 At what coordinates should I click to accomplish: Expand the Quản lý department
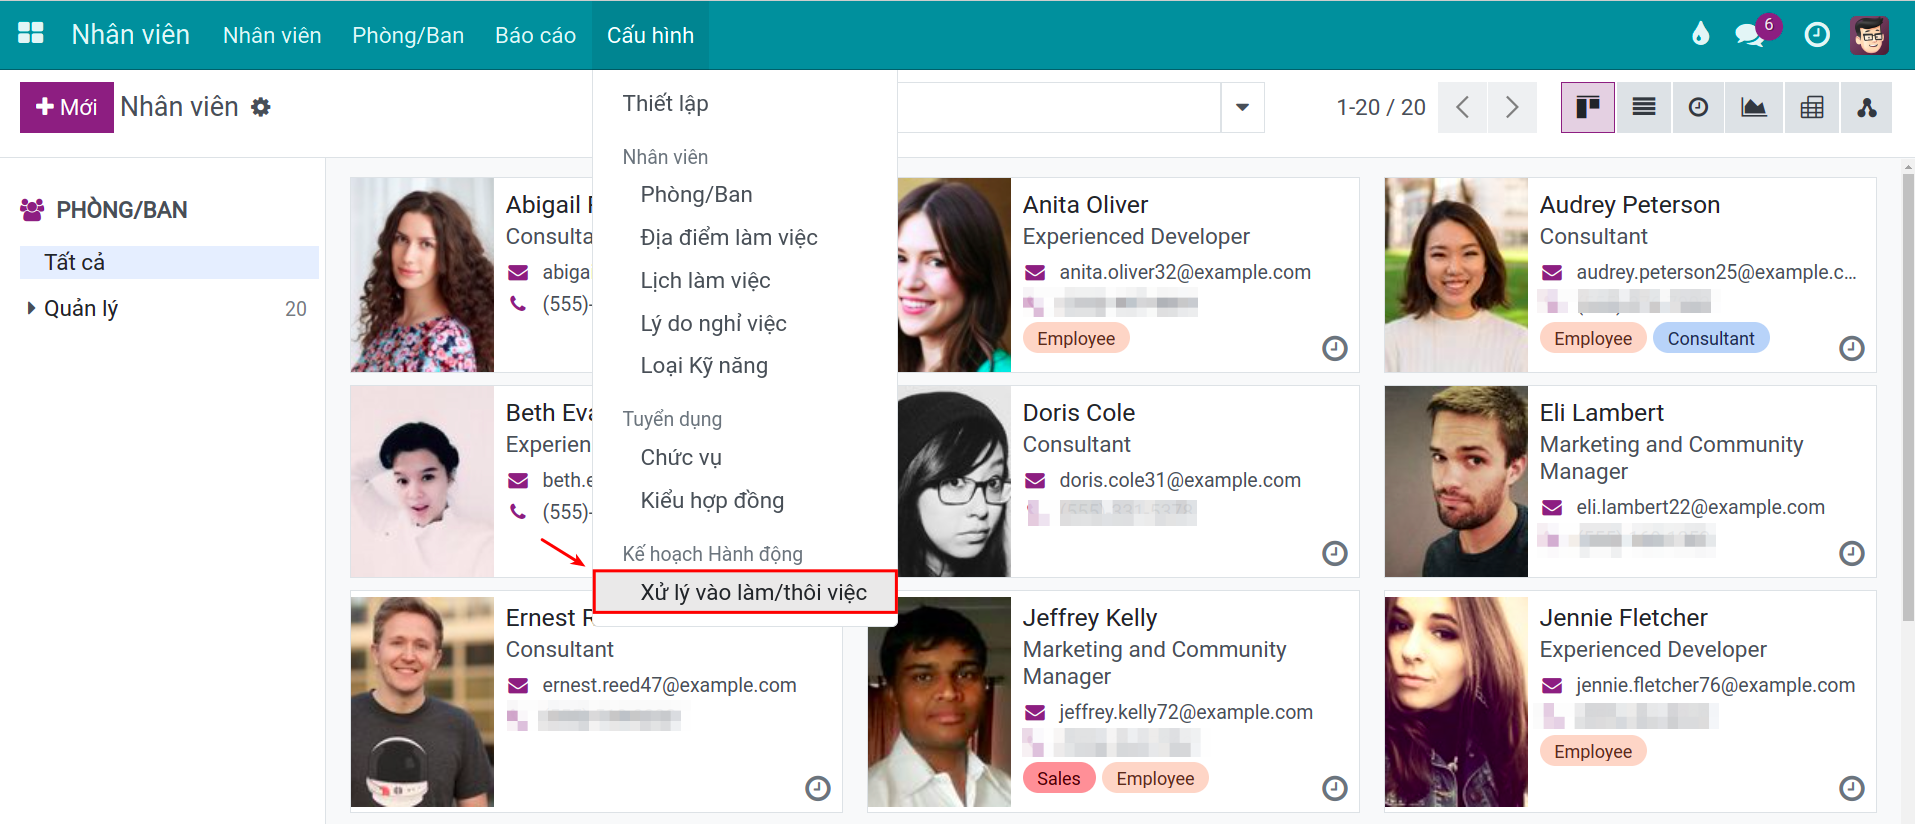coord(31,308)
